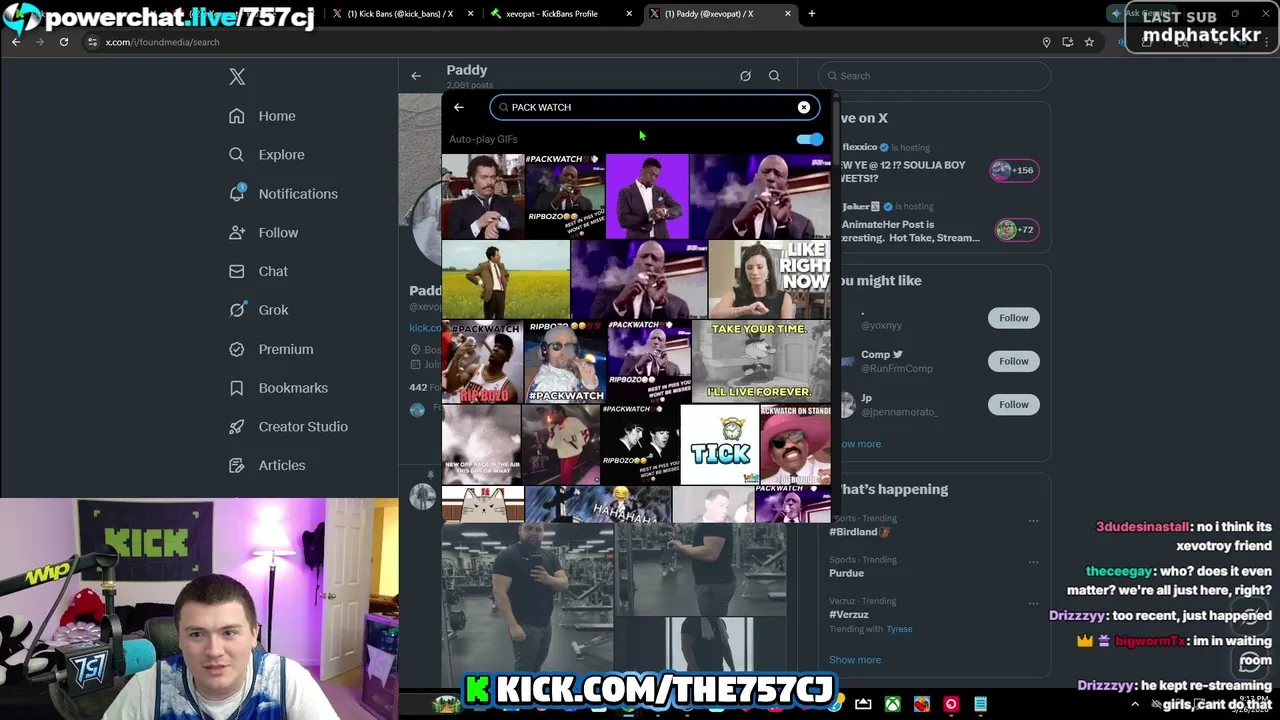This screenshot has width=1280, height=720.
Task: Click the Premium checkmark icon
Action: [237, 349]
